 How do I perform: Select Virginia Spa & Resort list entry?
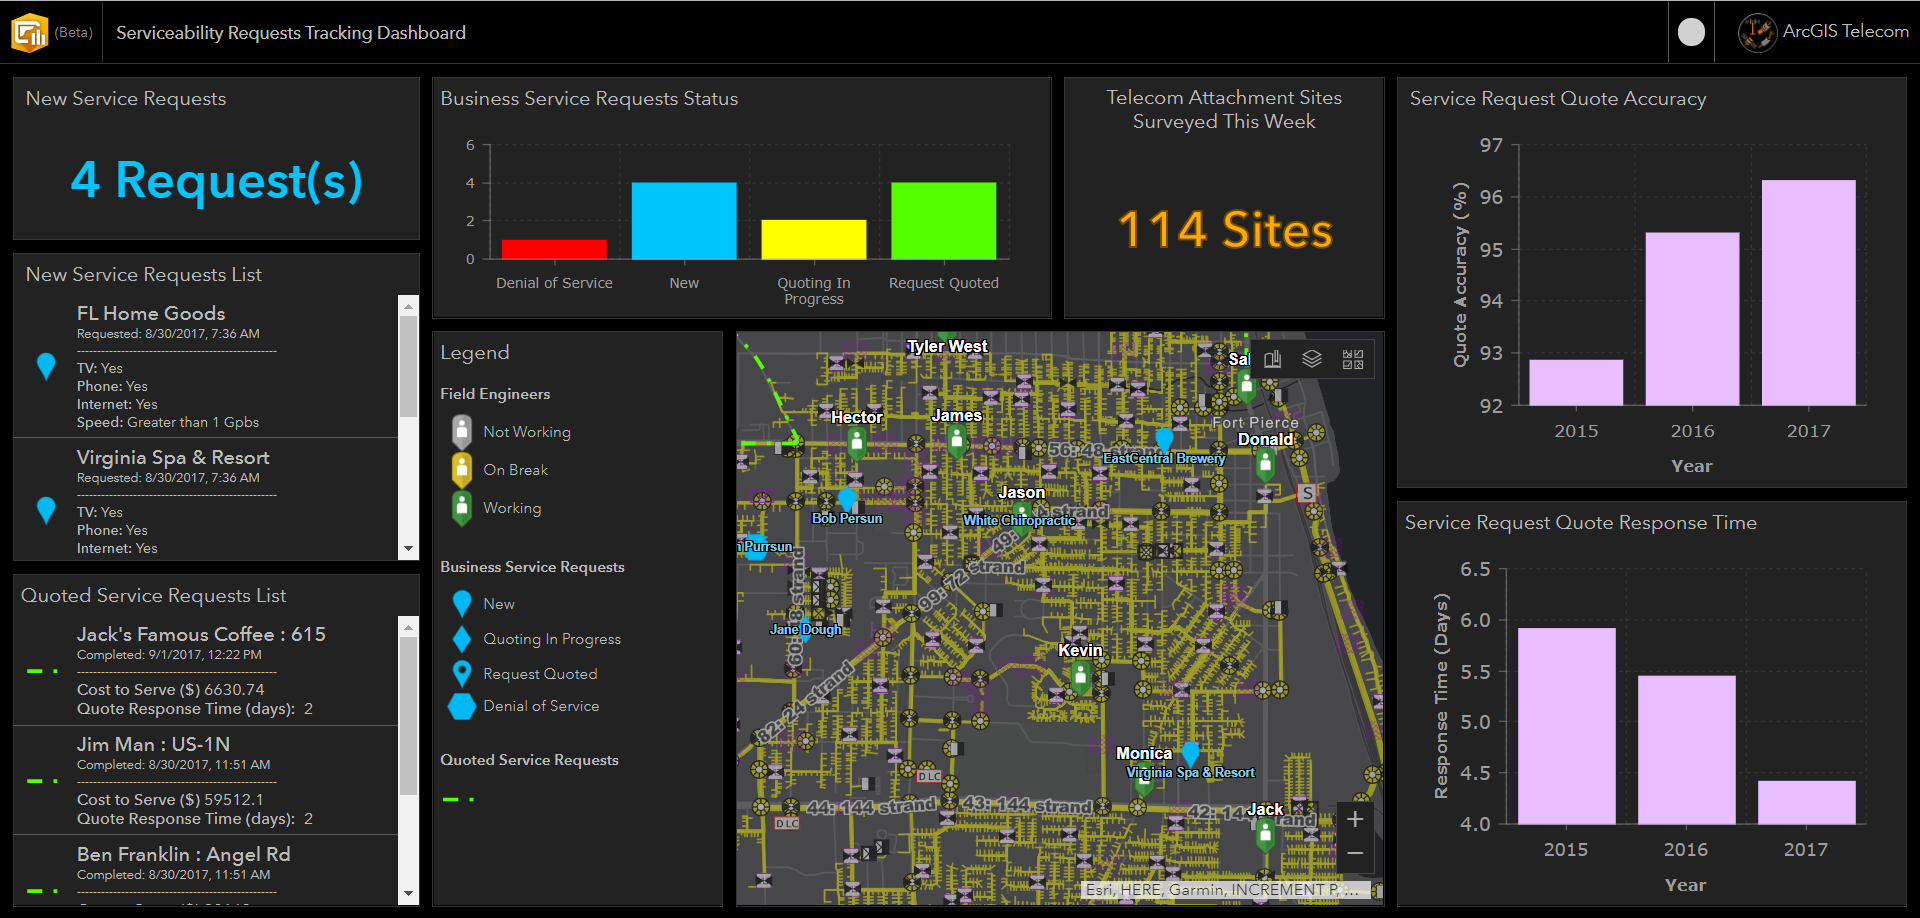tap(206, 499)
